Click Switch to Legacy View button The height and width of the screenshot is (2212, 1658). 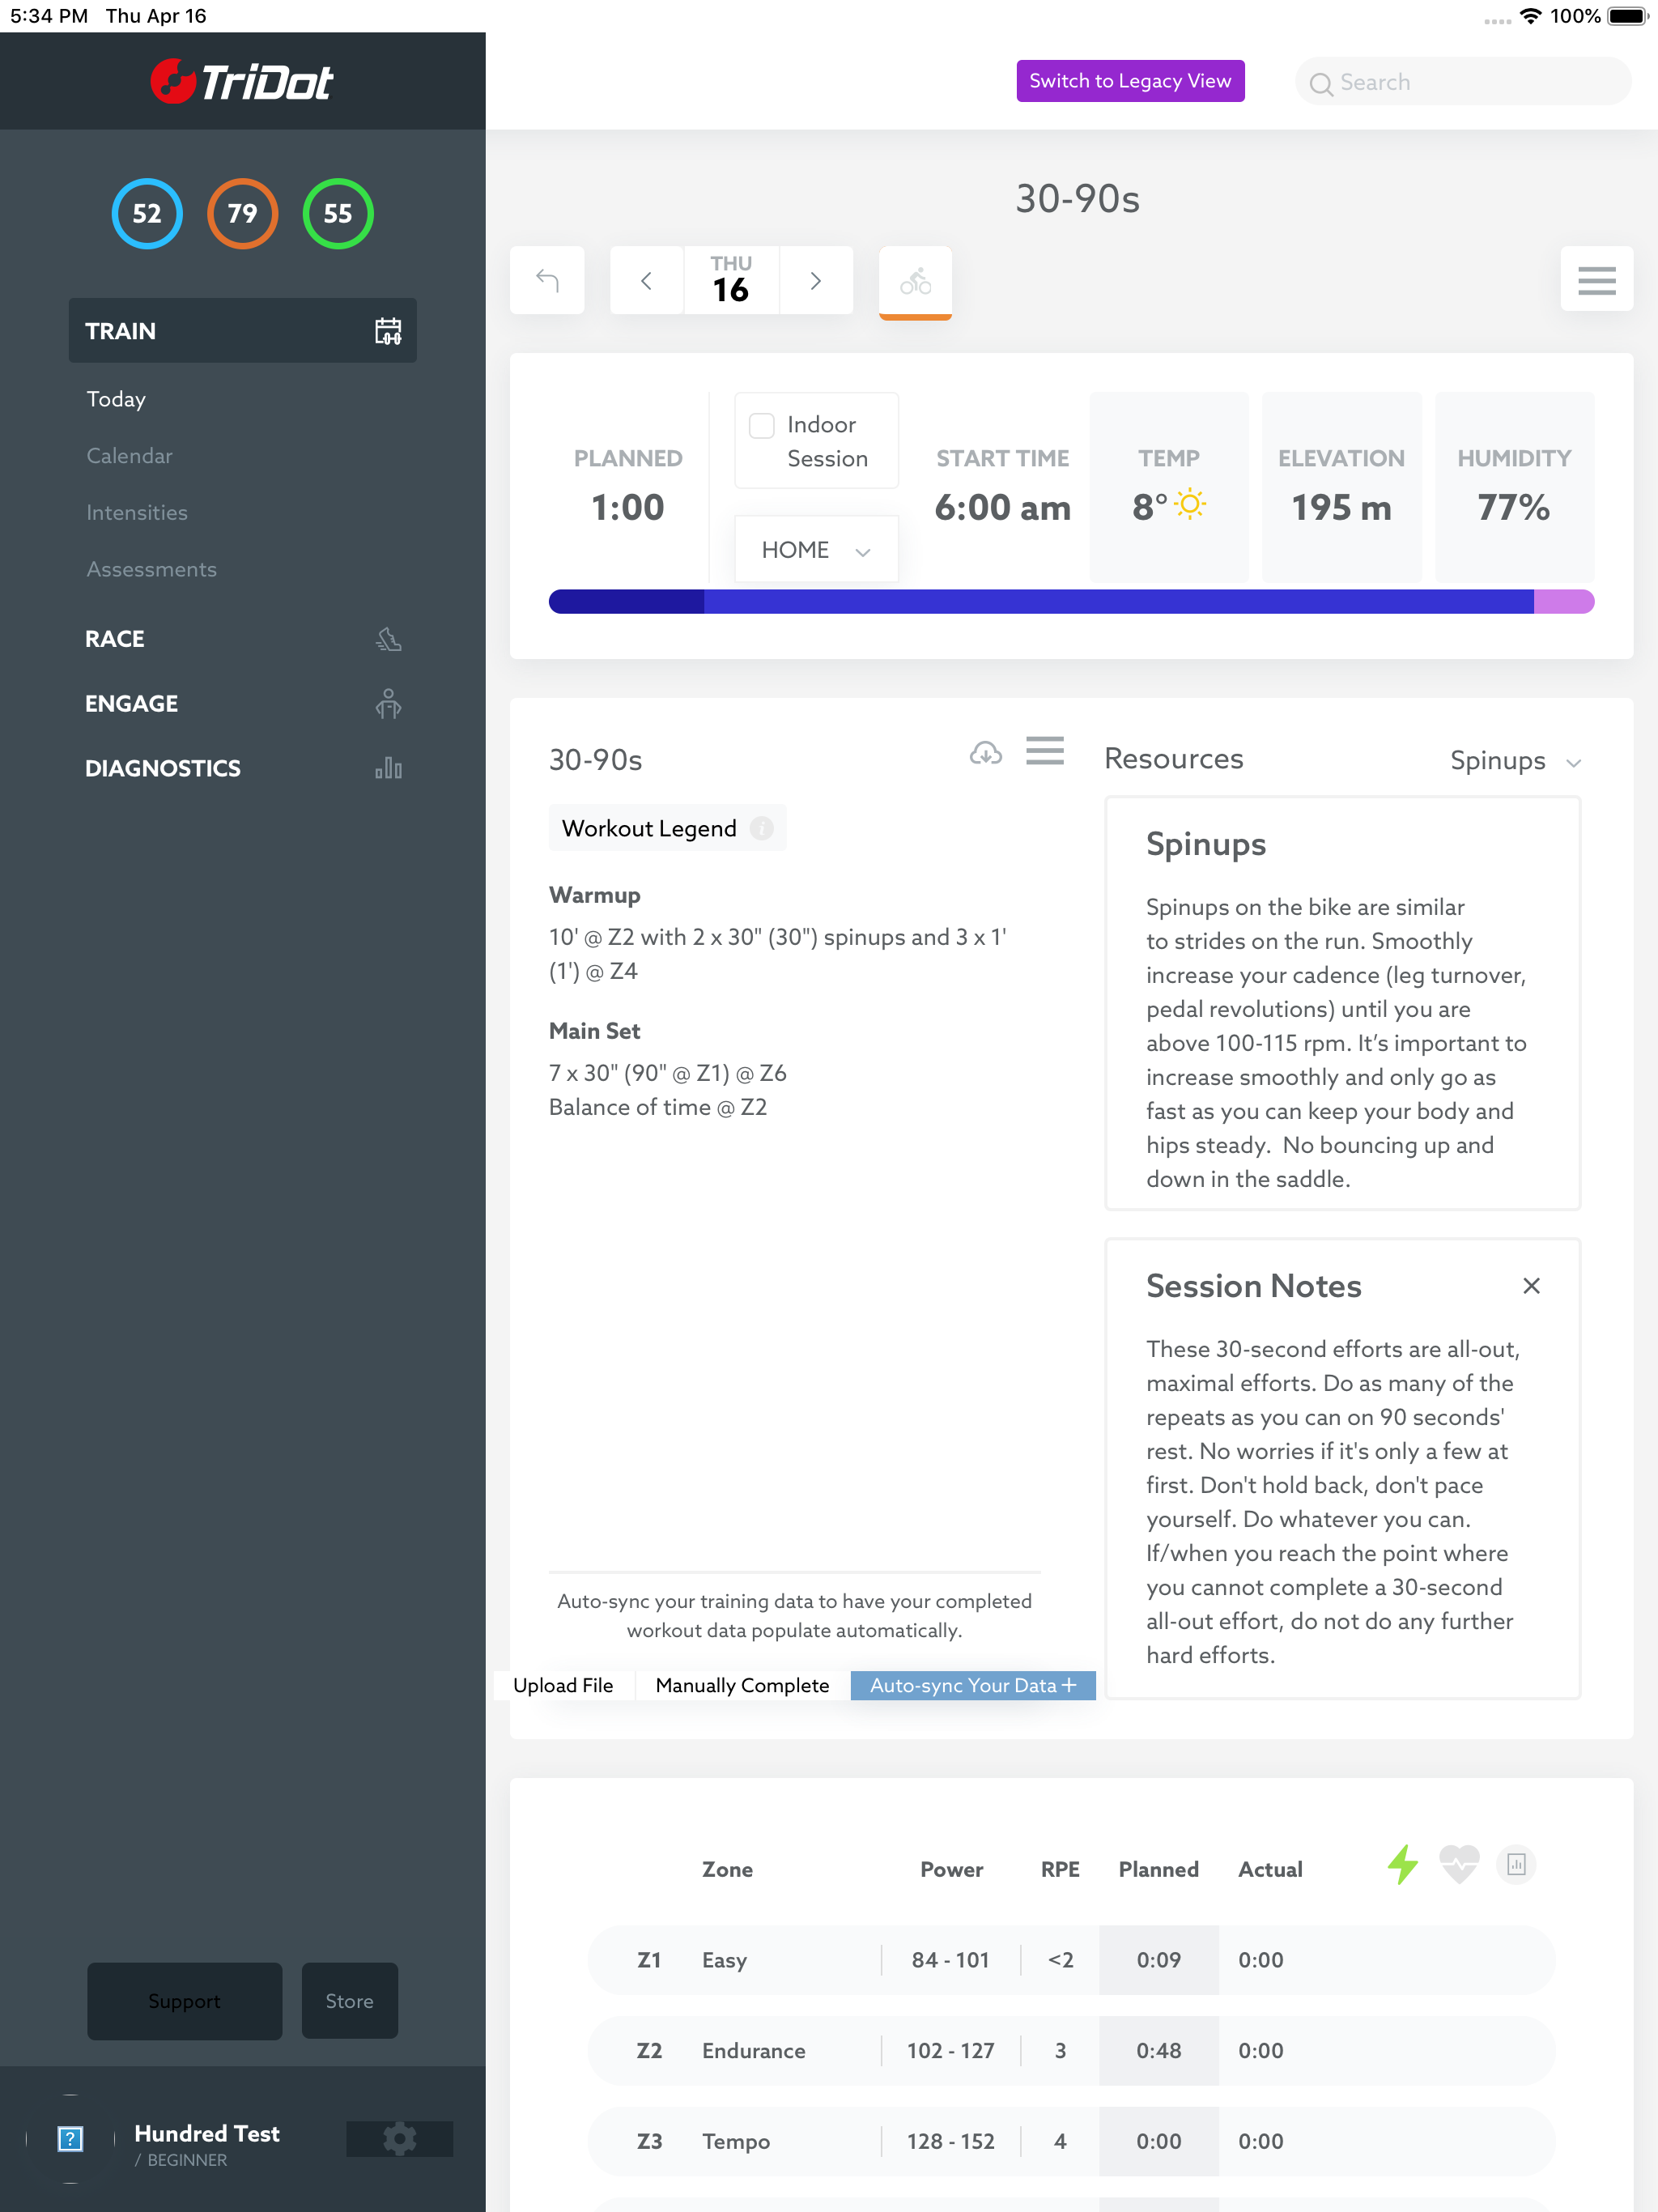1130,81
